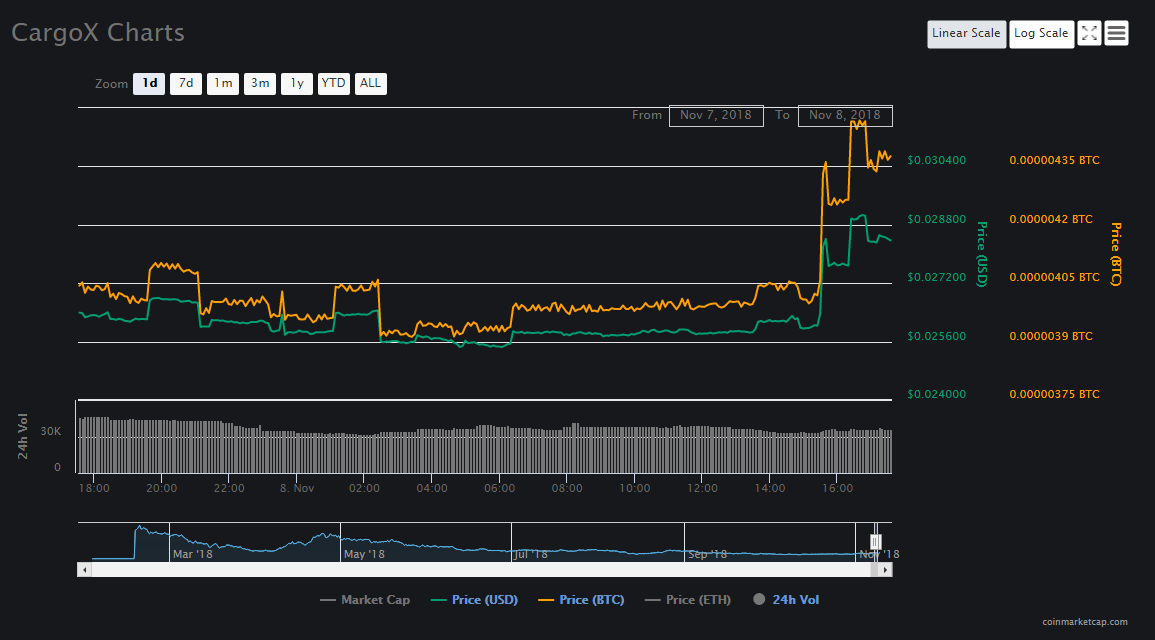The height and width of the screenshot is (640, 1155).
Task: Click the navigator range handle
Action: point(875,542)
